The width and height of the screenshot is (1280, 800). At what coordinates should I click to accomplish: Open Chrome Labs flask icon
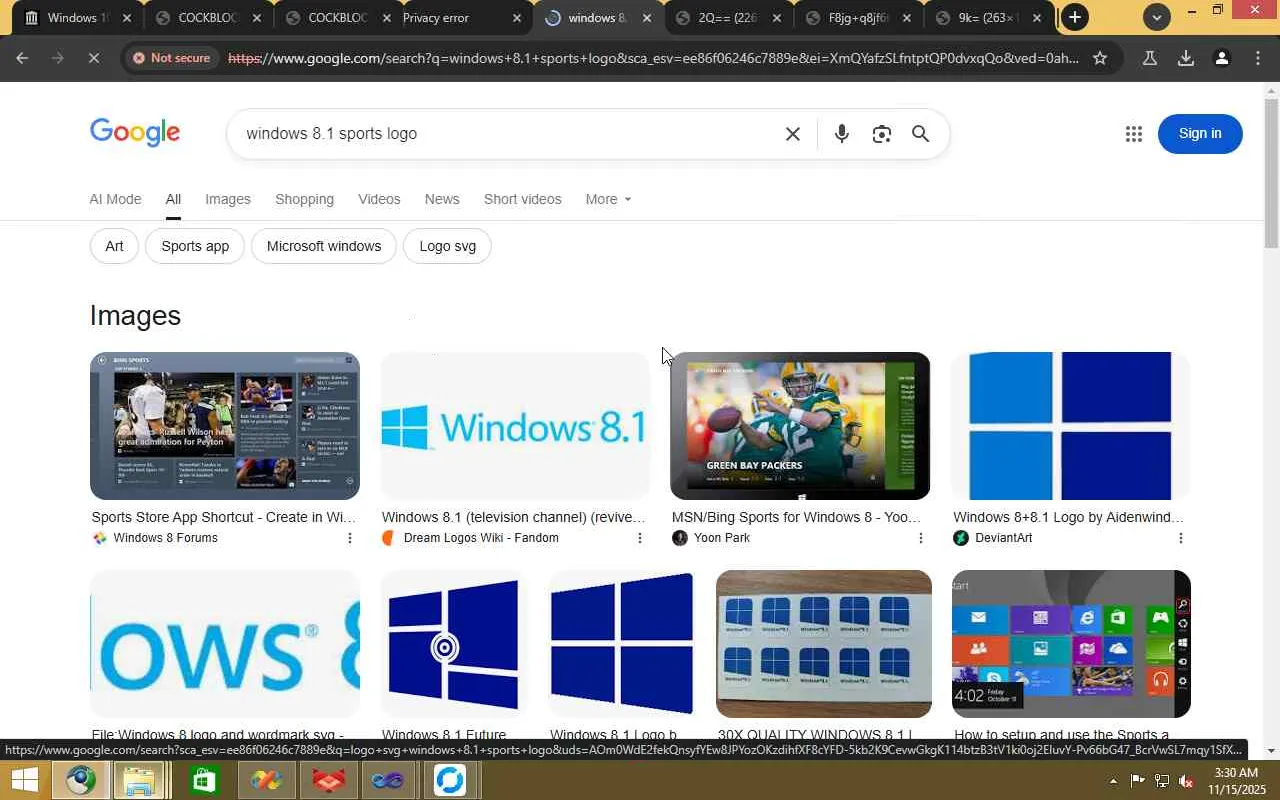pos(1150,58)
